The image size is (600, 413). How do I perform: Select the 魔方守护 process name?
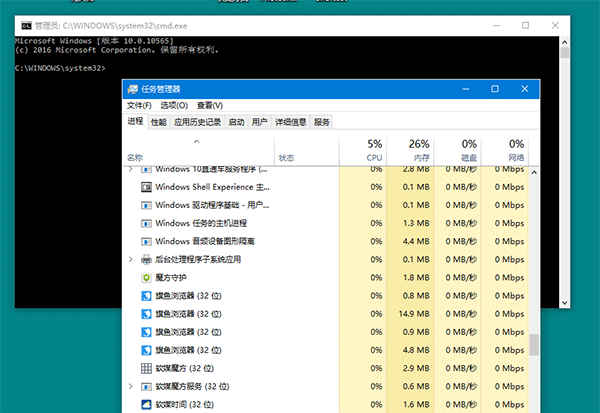point(171,278)
